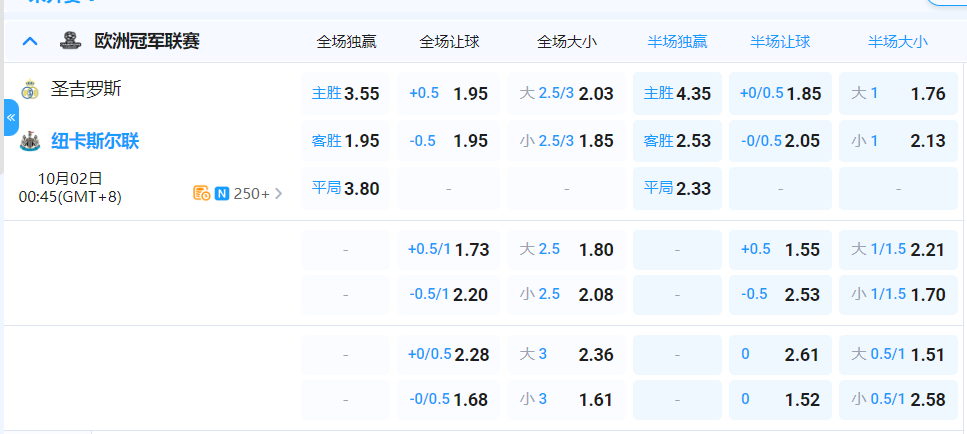Open the 圣吉罗斯 team name

coord(86,89)
